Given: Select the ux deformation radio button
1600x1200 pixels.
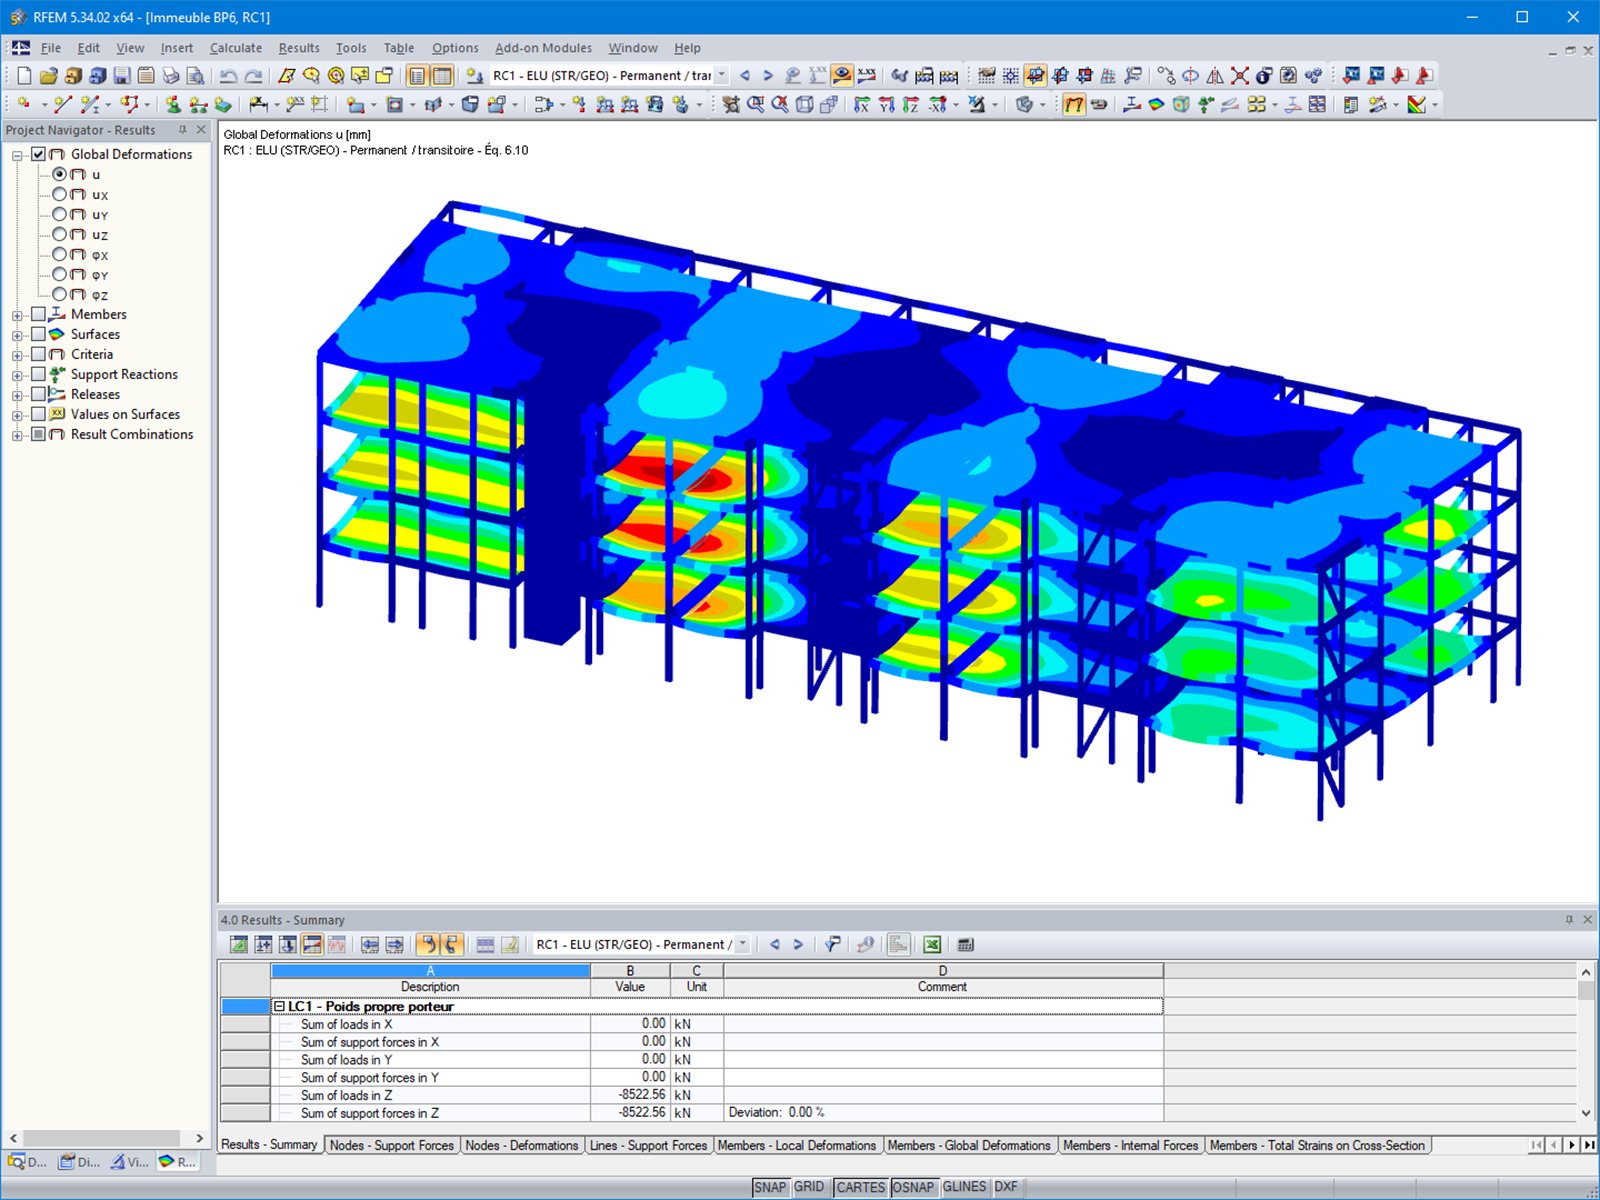Looking at the screenshot, I should (x=60, y=194).
